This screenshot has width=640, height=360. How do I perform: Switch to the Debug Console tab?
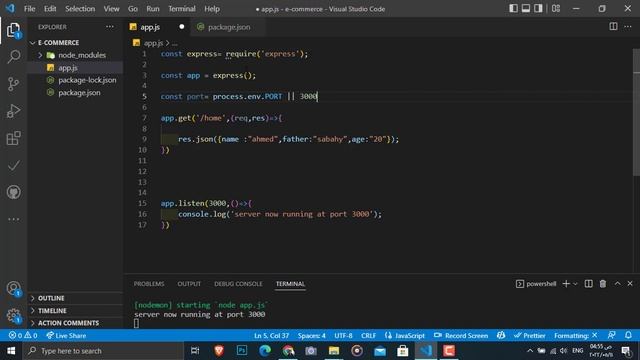coord(238,284)
